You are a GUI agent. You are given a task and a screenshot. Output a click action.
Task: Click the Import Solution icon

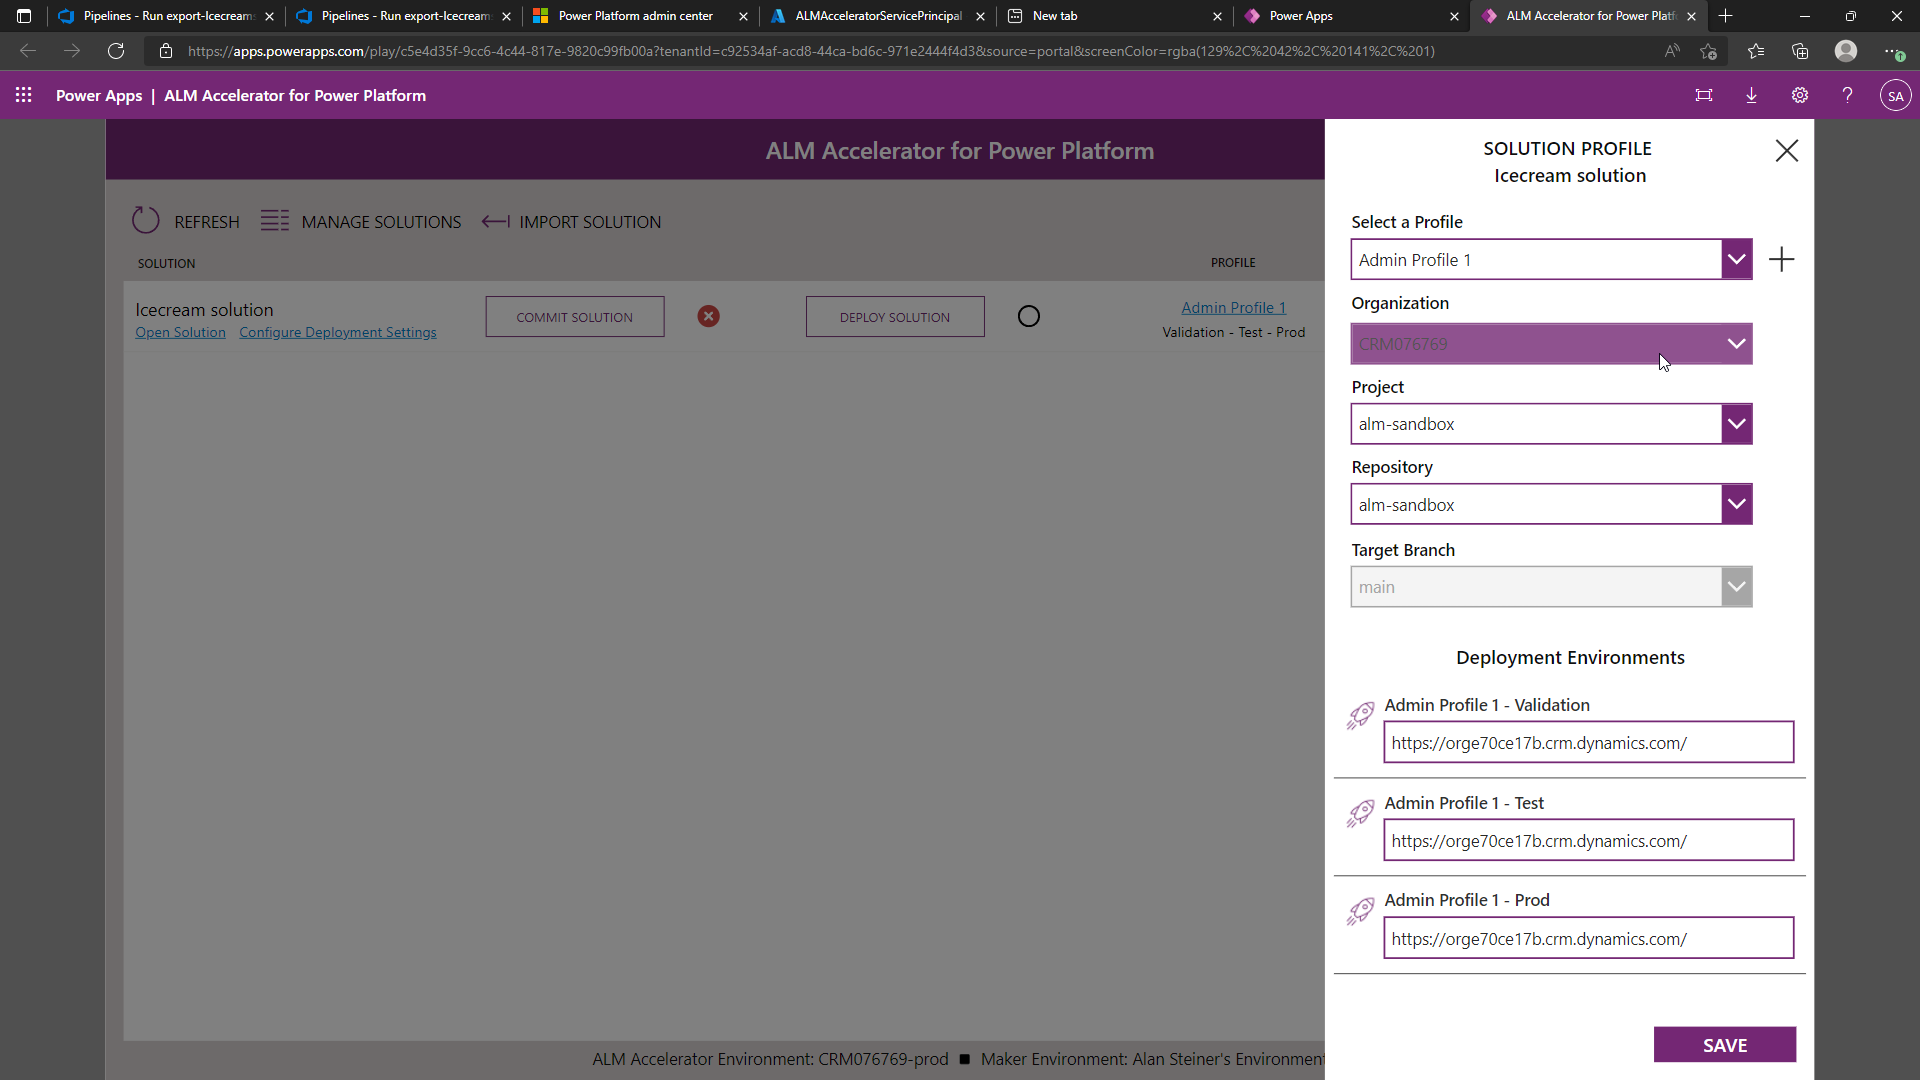click(496, 221)
